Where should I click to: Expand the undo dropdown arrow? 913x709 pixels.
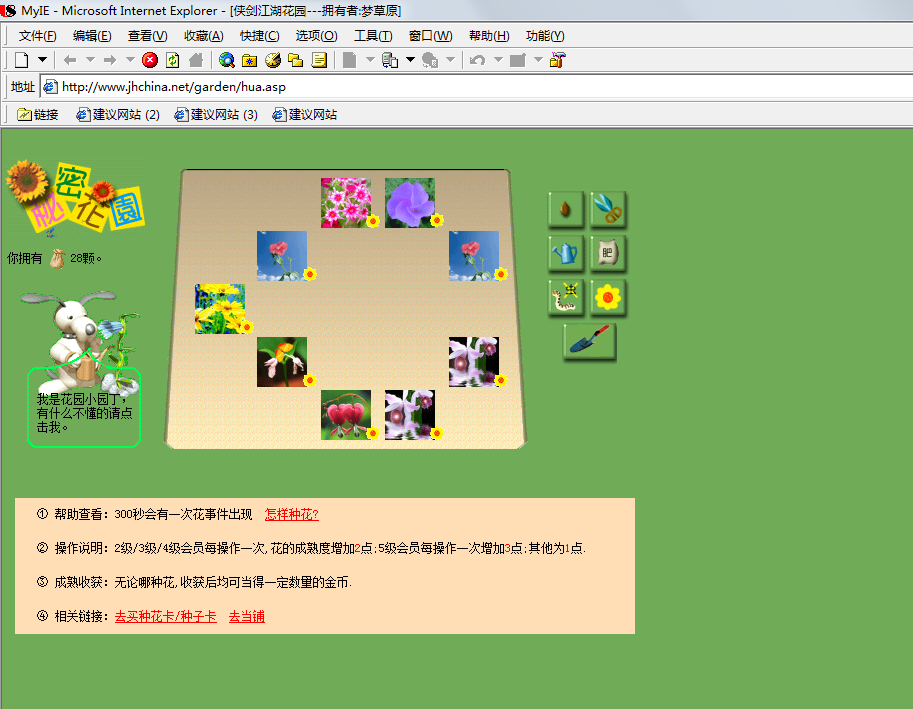[498, 59]
